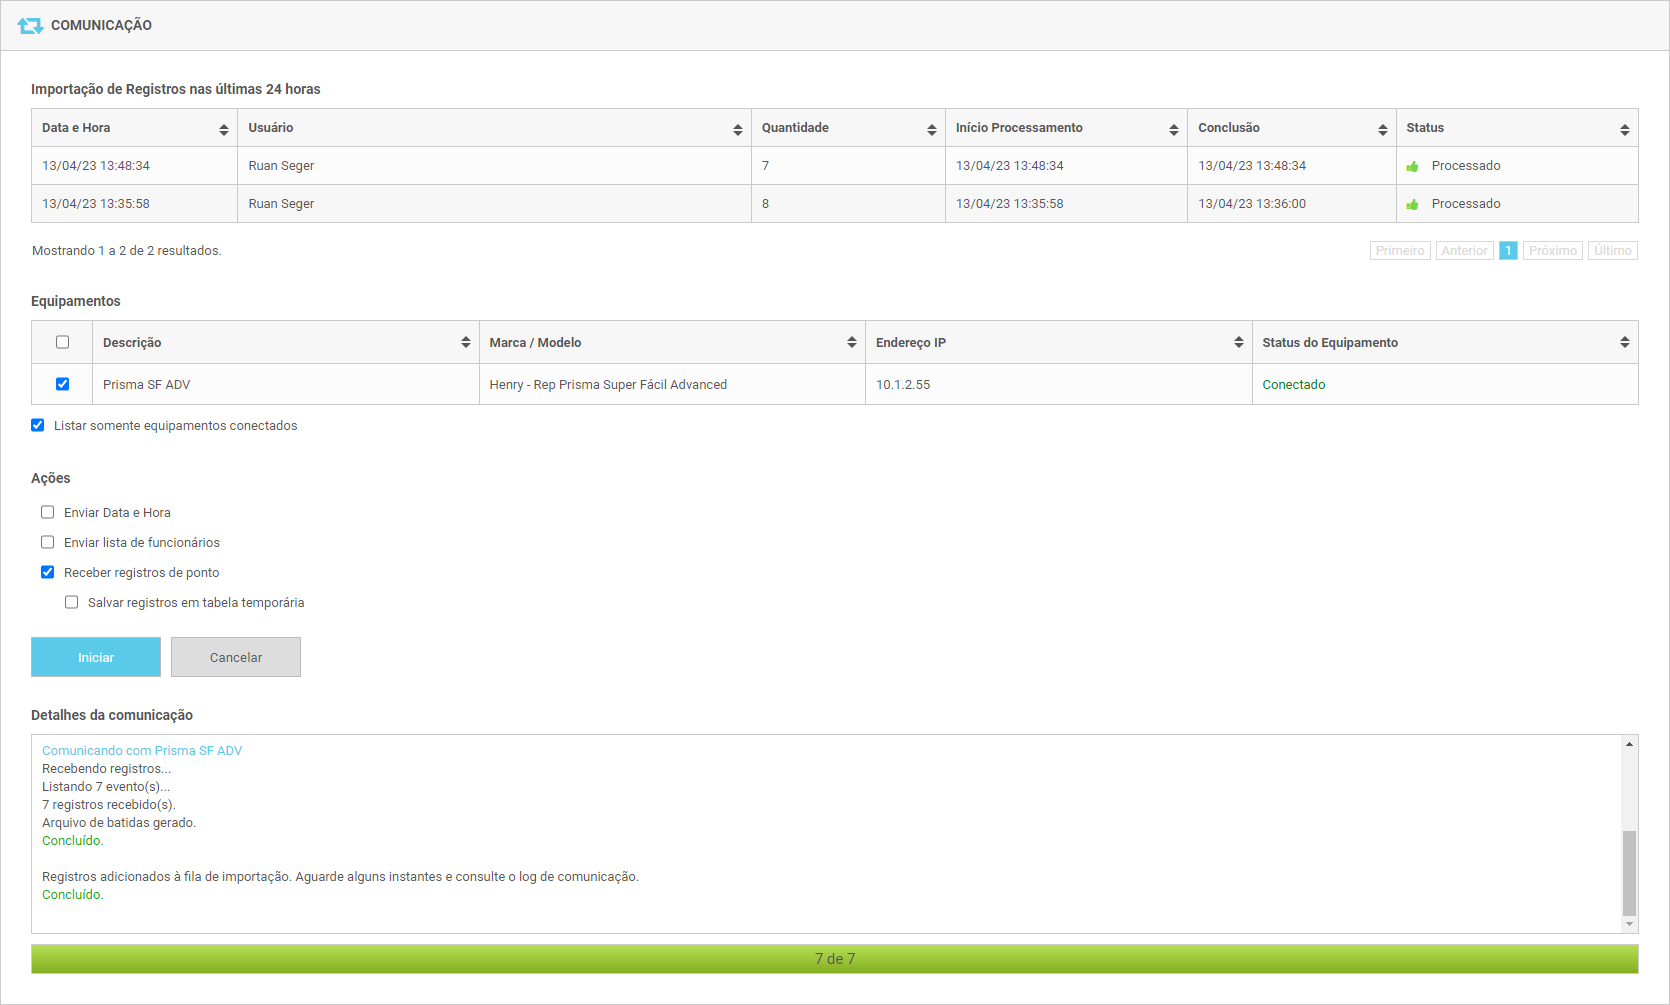
Task: Sort by Início Processamento column arrows
Action: coord(1173,130)
